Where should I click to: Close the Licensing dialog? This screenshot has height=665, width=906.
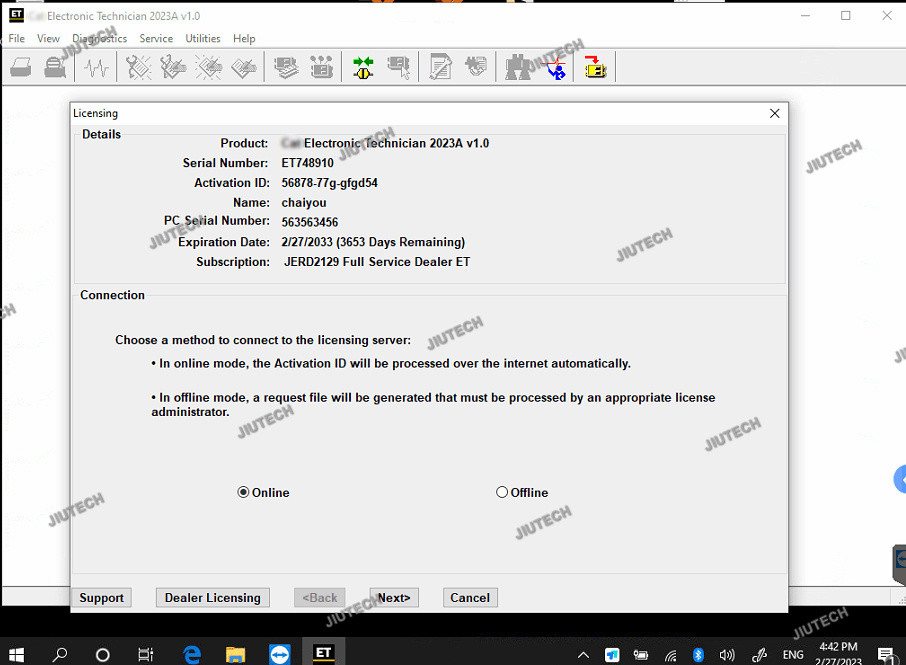click(774, 113)
